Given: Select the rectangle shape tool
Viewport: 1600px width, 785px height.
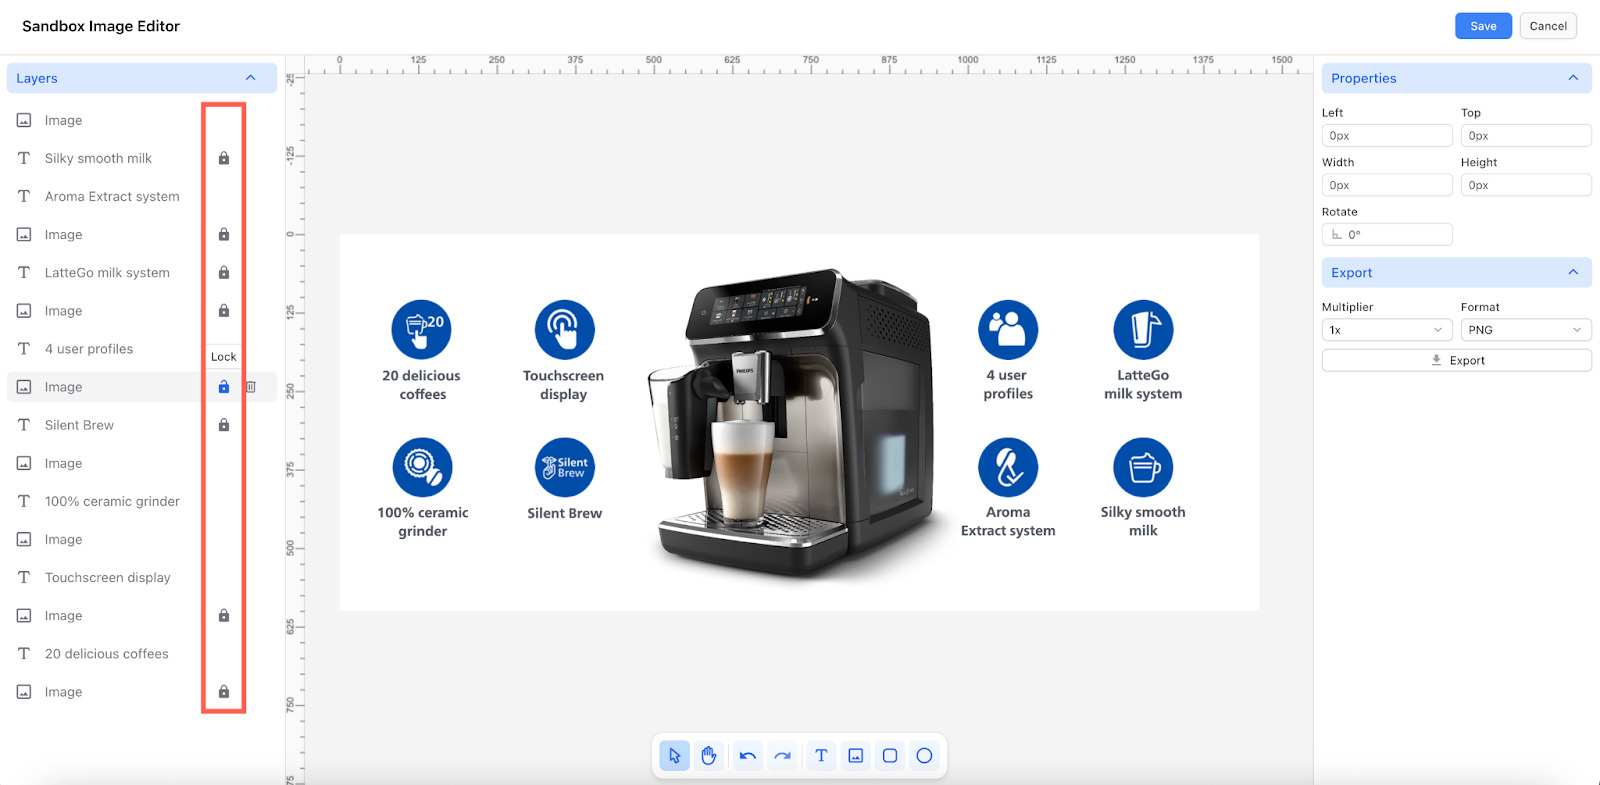Looking at the screenshot, I should [890, 756].
